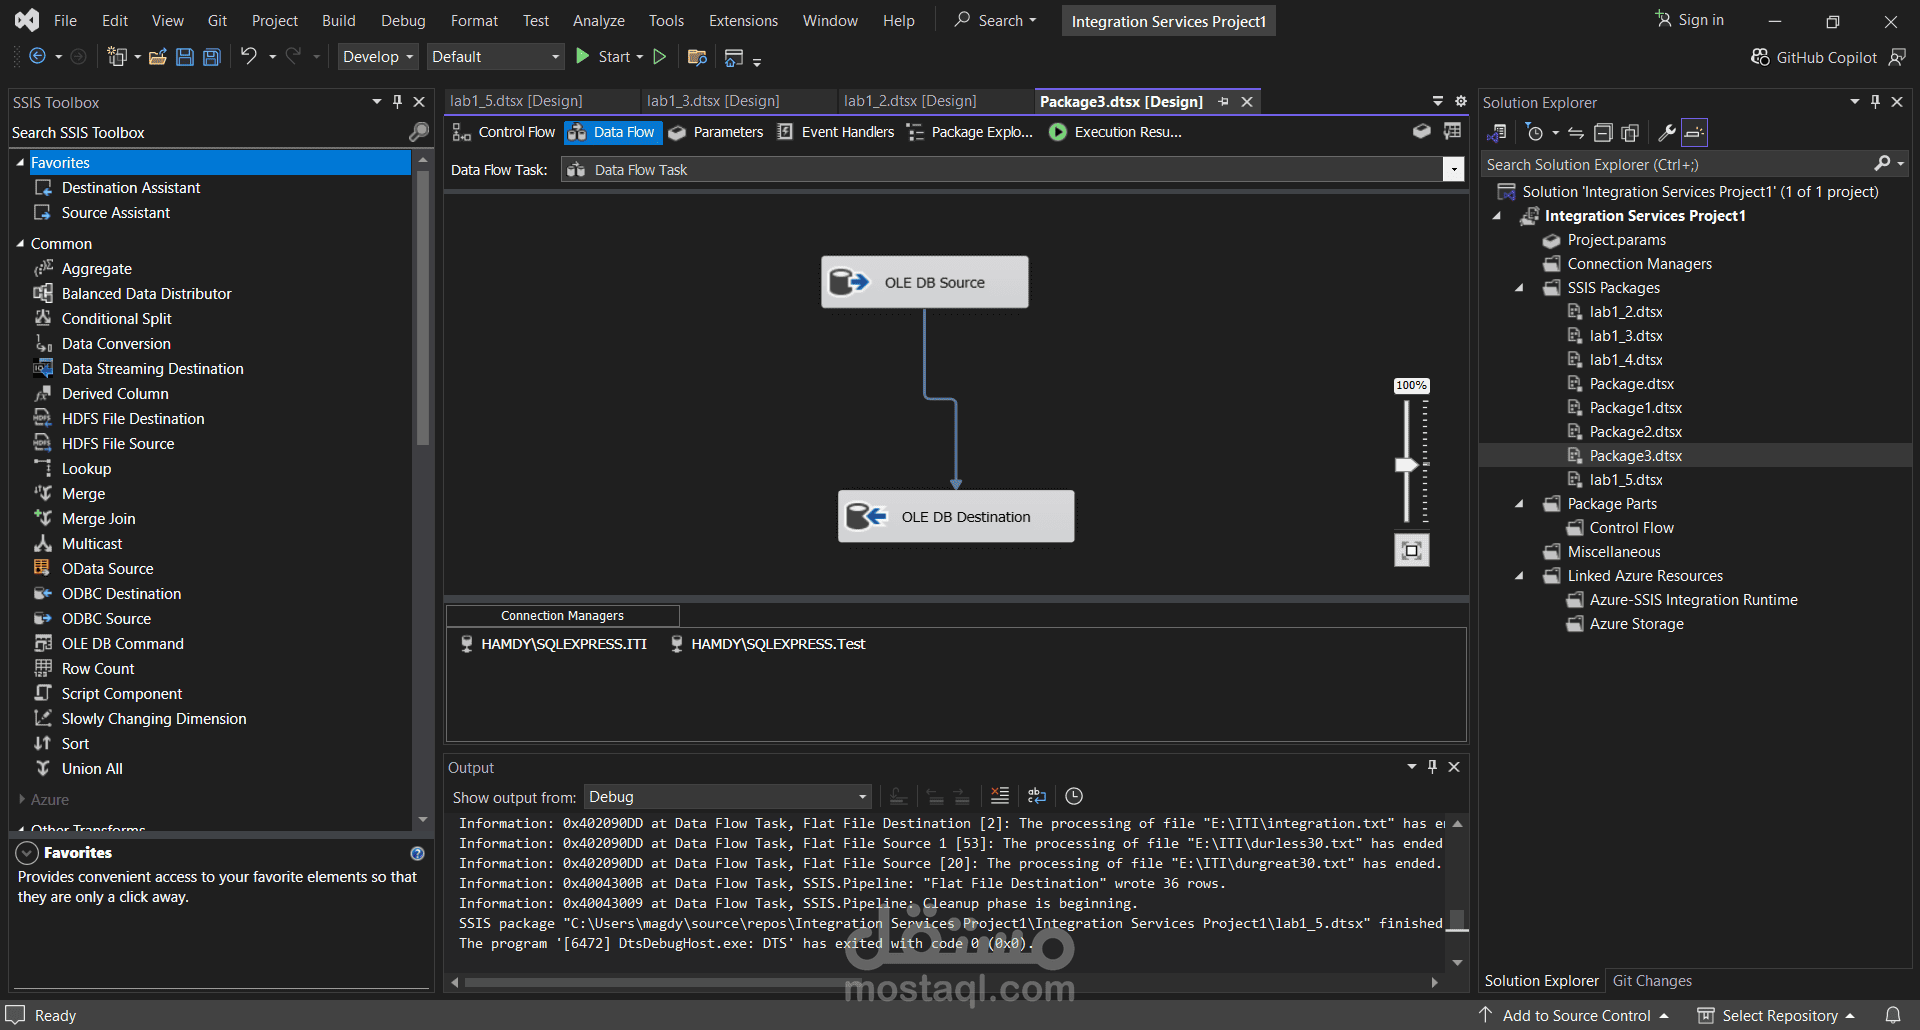Click the HAMDY\SQLEXPRESS.ITI connection manager
The image size is (1920, 1030).
(x=554, y=644)
